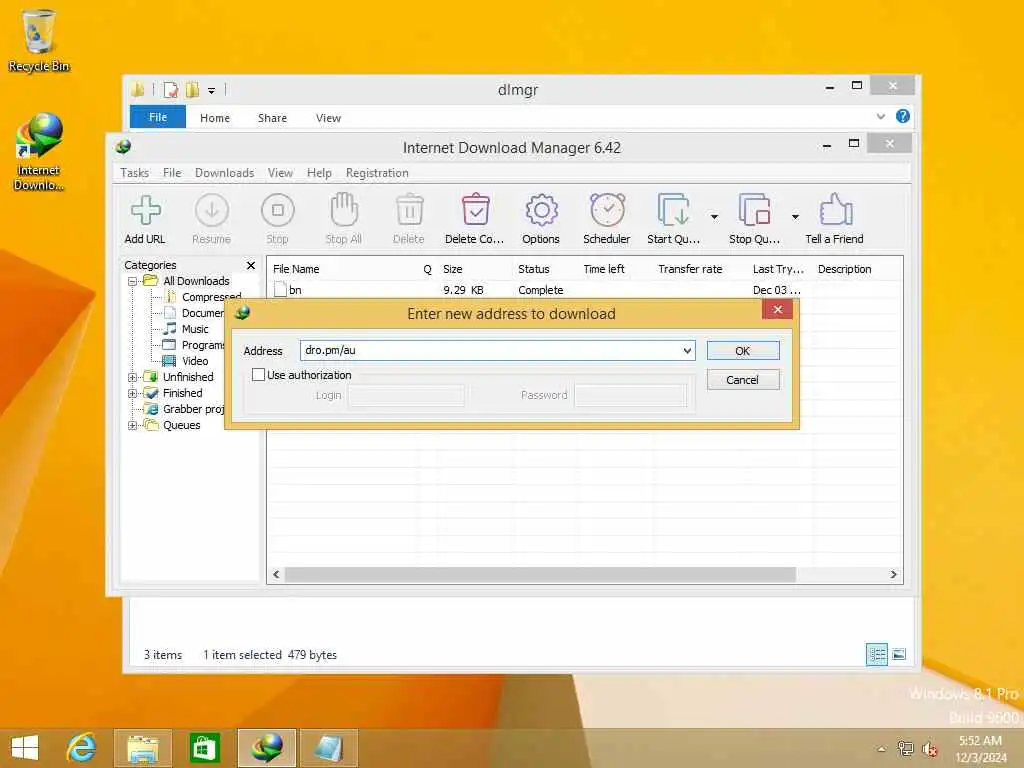Open the Stop Queue dropdown arrow
This screenshot has width=1024, height=768.
[x=795, y=217]
